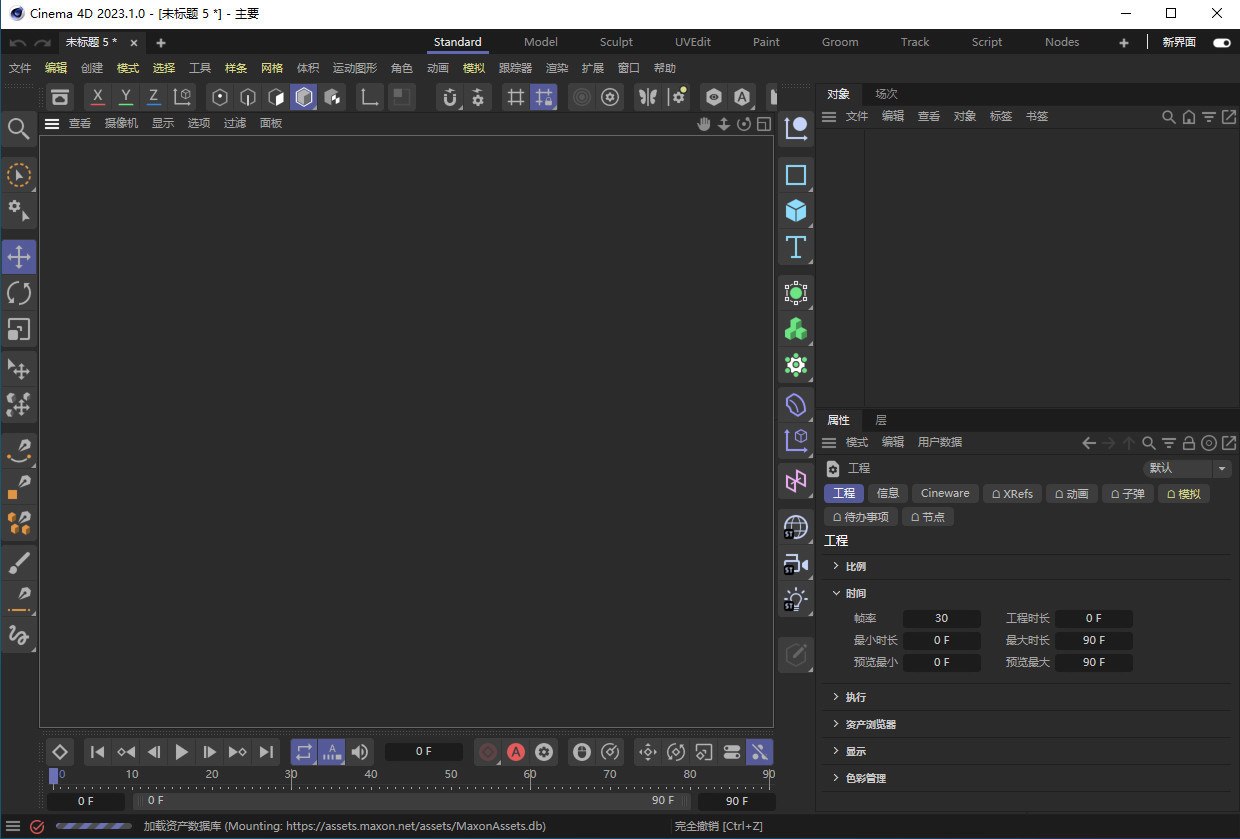Viewport: 1240px width, 839px height.
Task: Add a Text spline object
Action: tap(796, 247)
